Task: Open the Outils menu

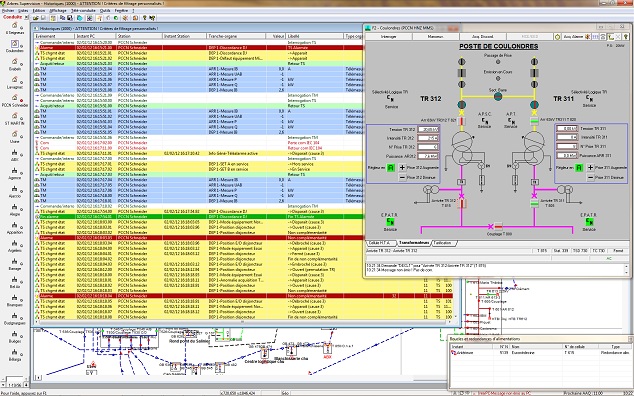Action: [105, 11]
